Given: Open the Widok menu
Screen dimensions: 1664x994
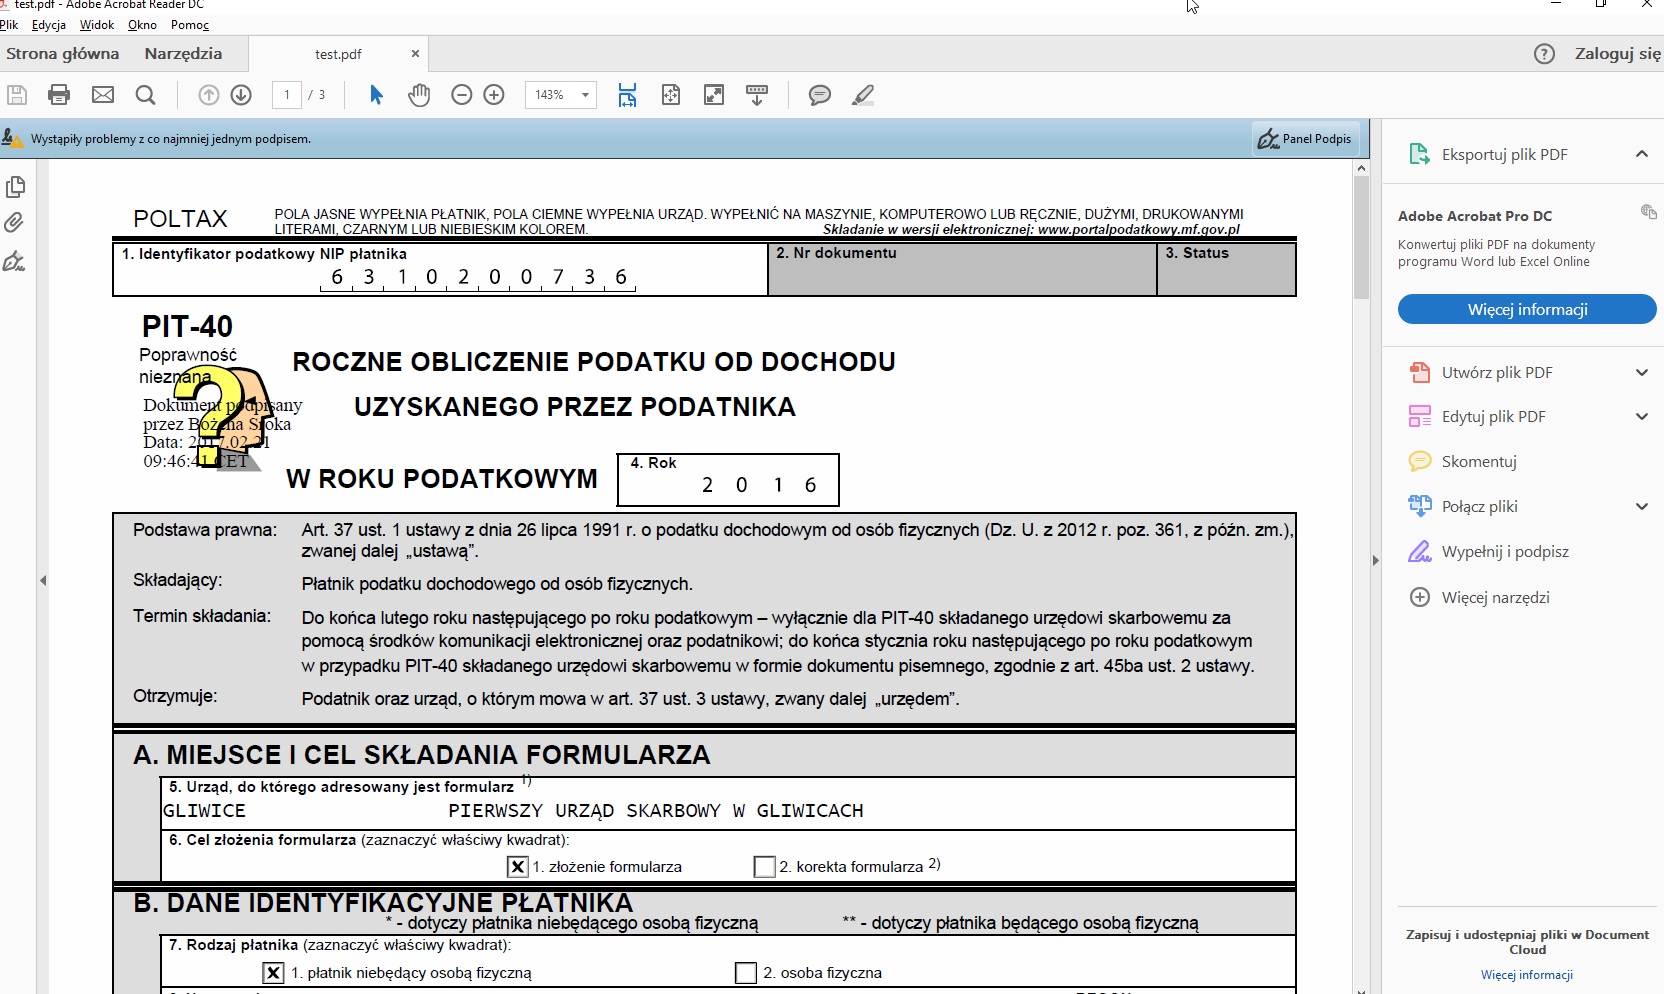Looking at the screenshot, I should pyautogui.click(x=97, y=25).
